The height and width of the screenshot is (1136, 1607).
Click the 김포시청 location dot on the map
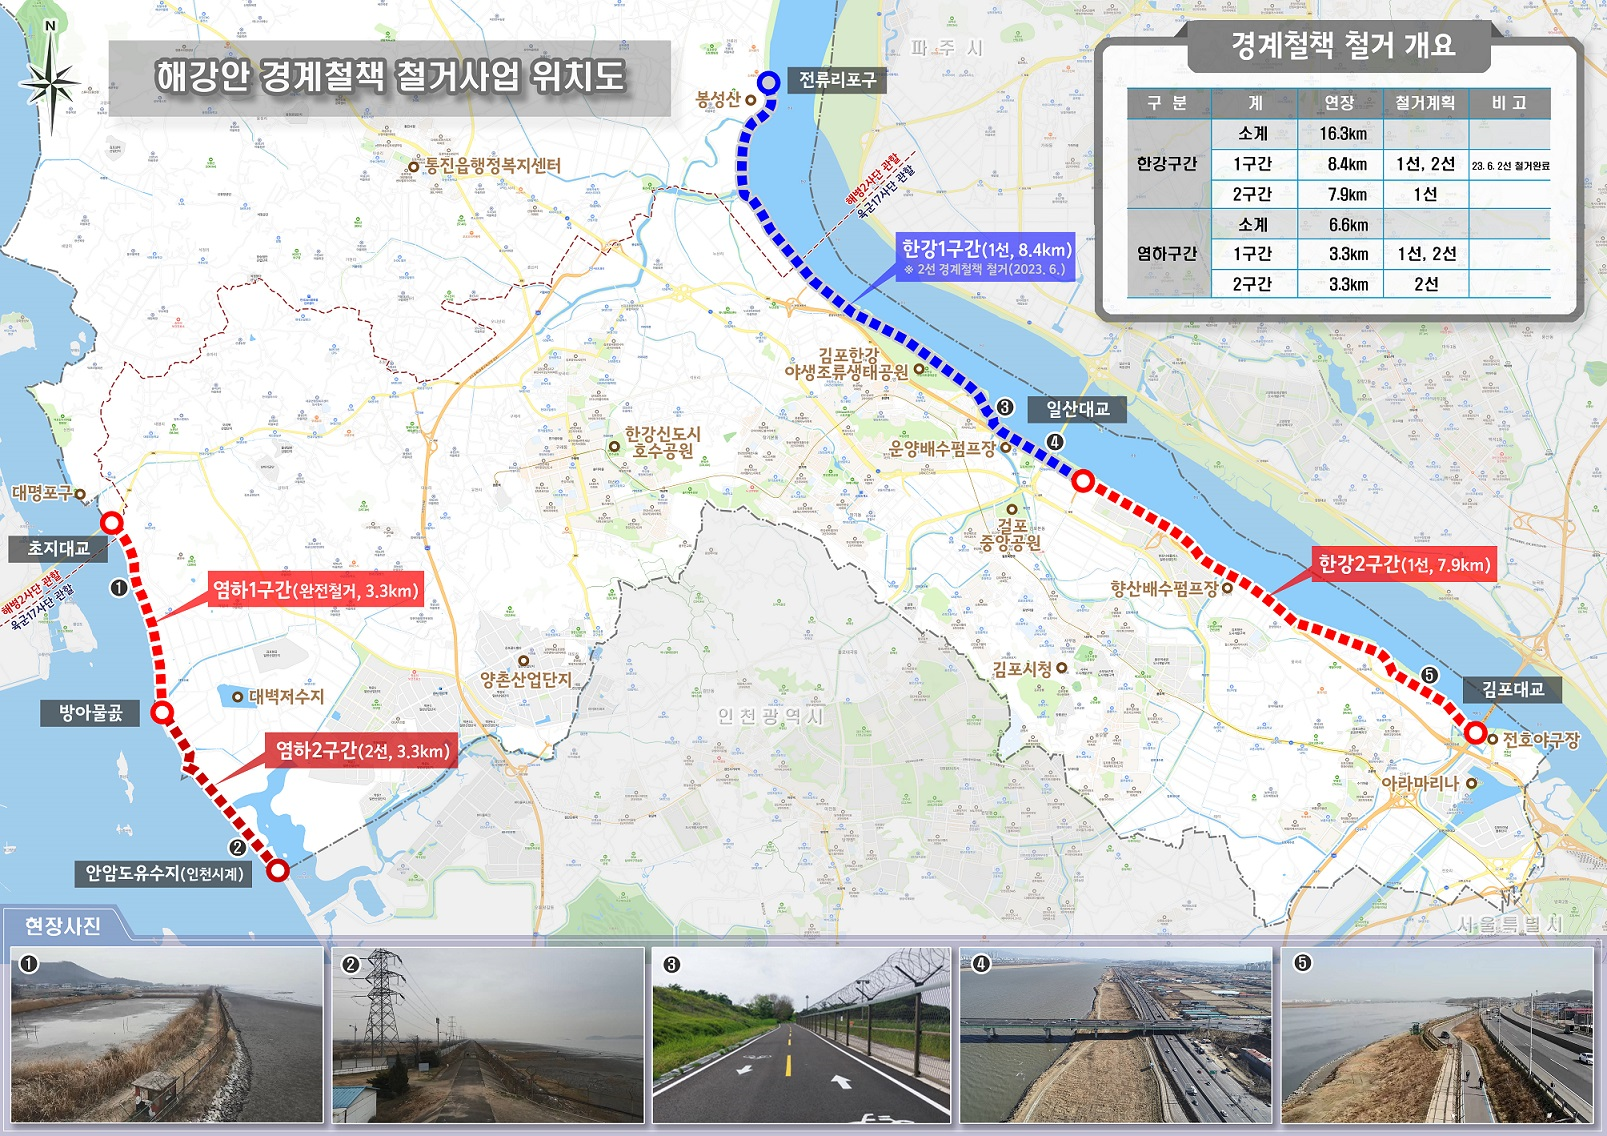tap(1061, 668)
